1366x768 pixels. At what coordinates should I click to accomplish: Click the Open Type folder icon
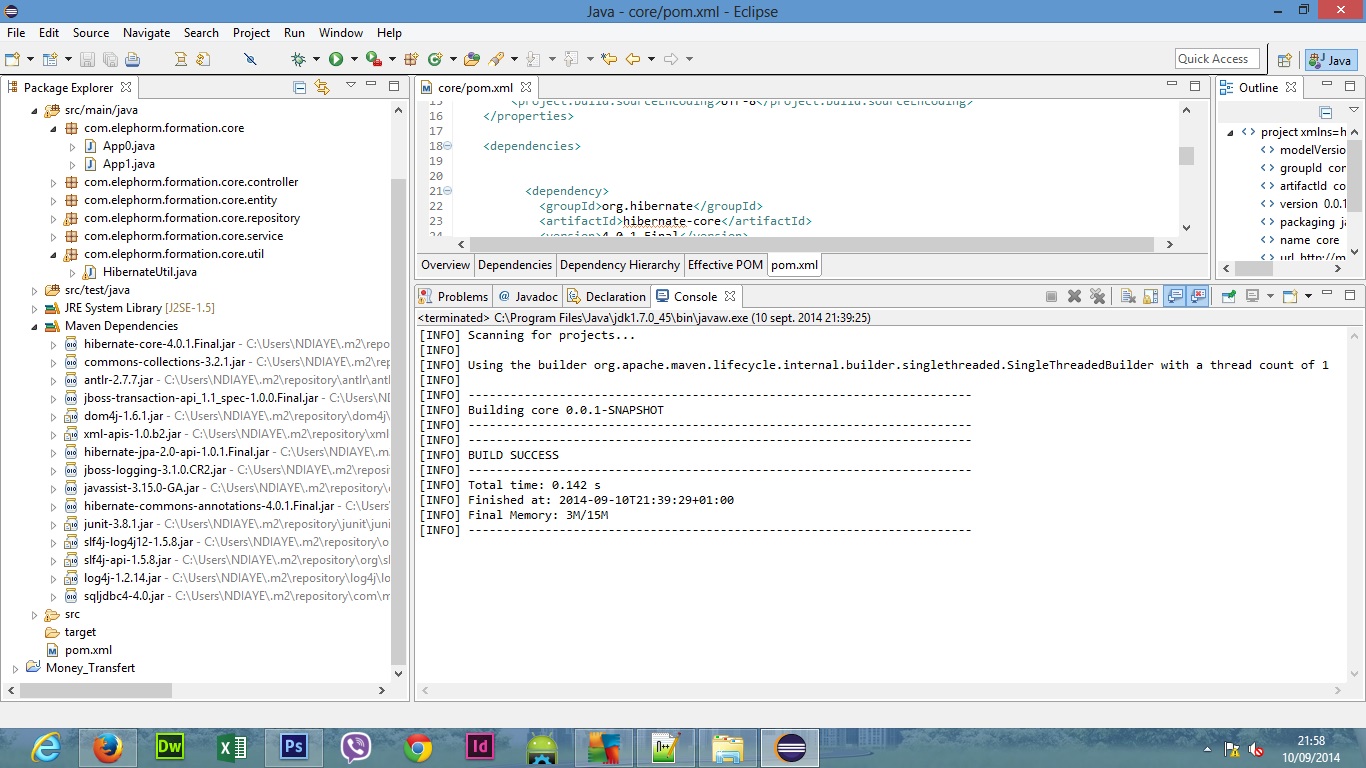point(472,59)
